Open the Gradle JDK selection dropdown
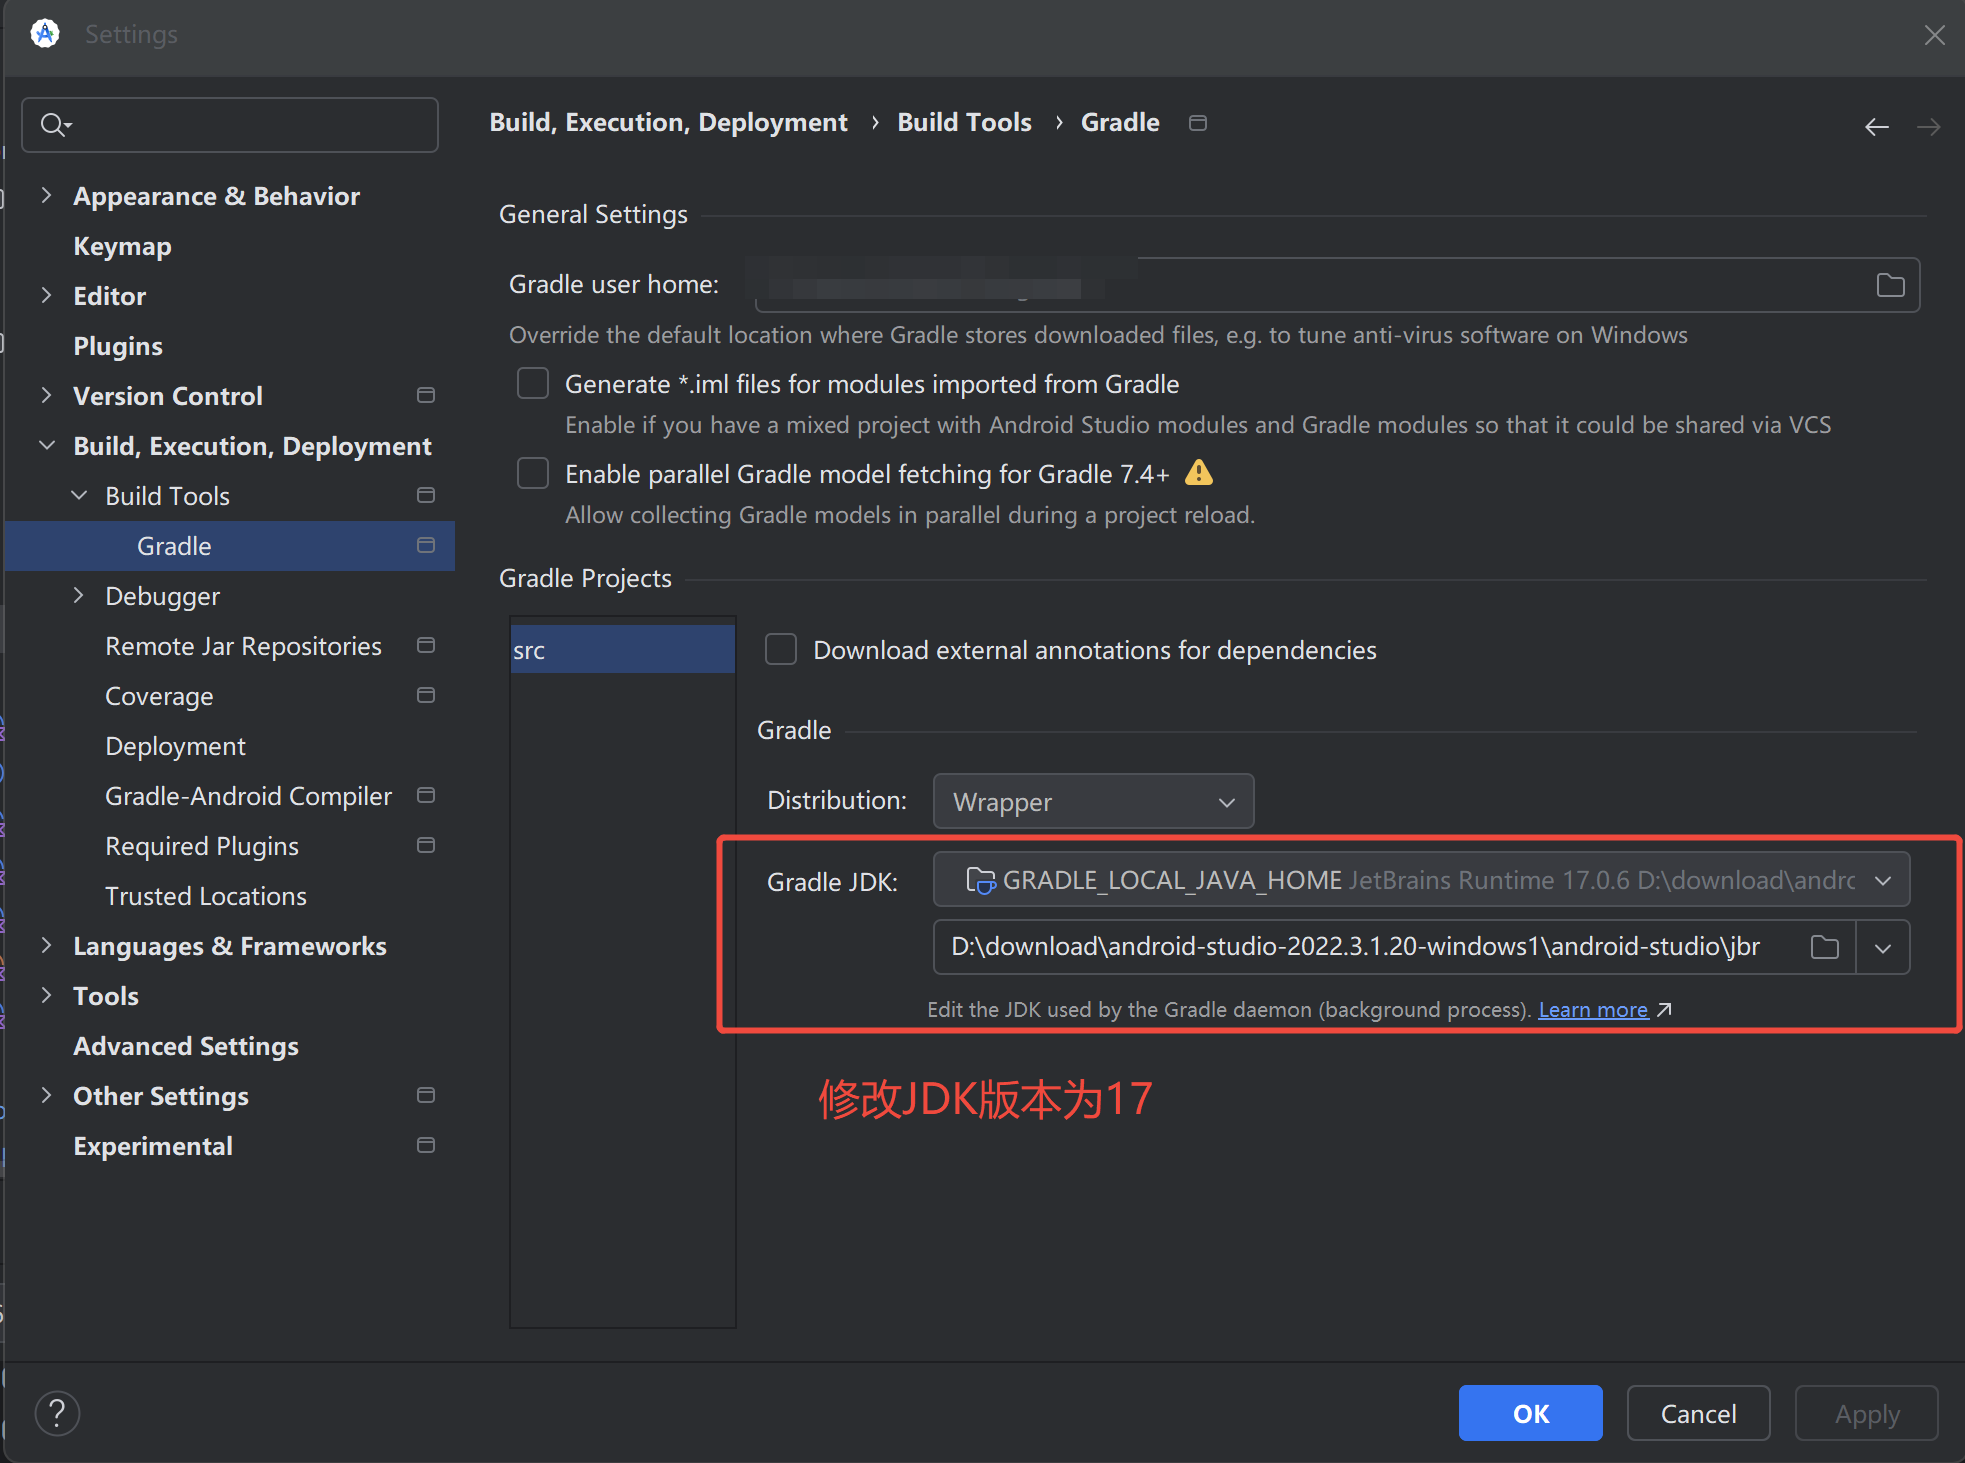Viewport: 1965px width, 1463px height. tap(1420, 880)
